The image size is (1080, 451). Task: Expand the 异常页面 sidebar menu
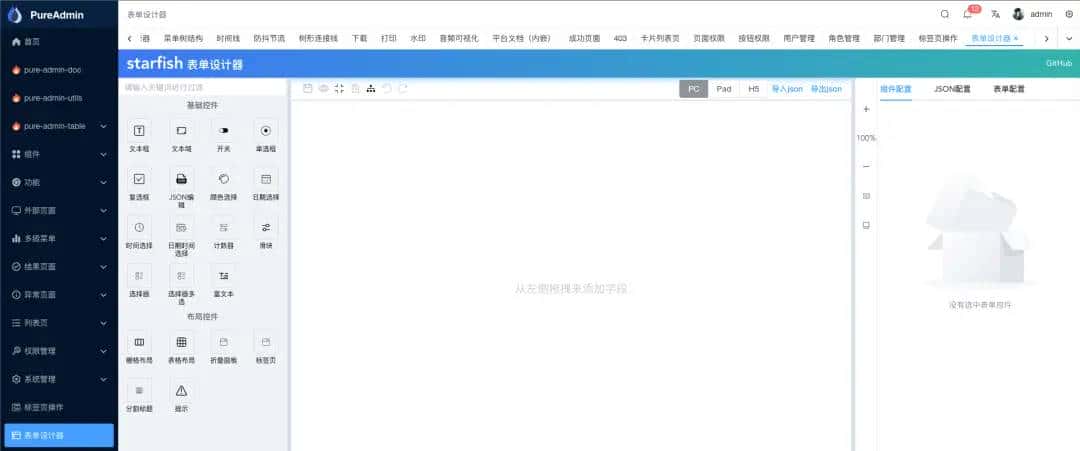[x=59, y=295]
